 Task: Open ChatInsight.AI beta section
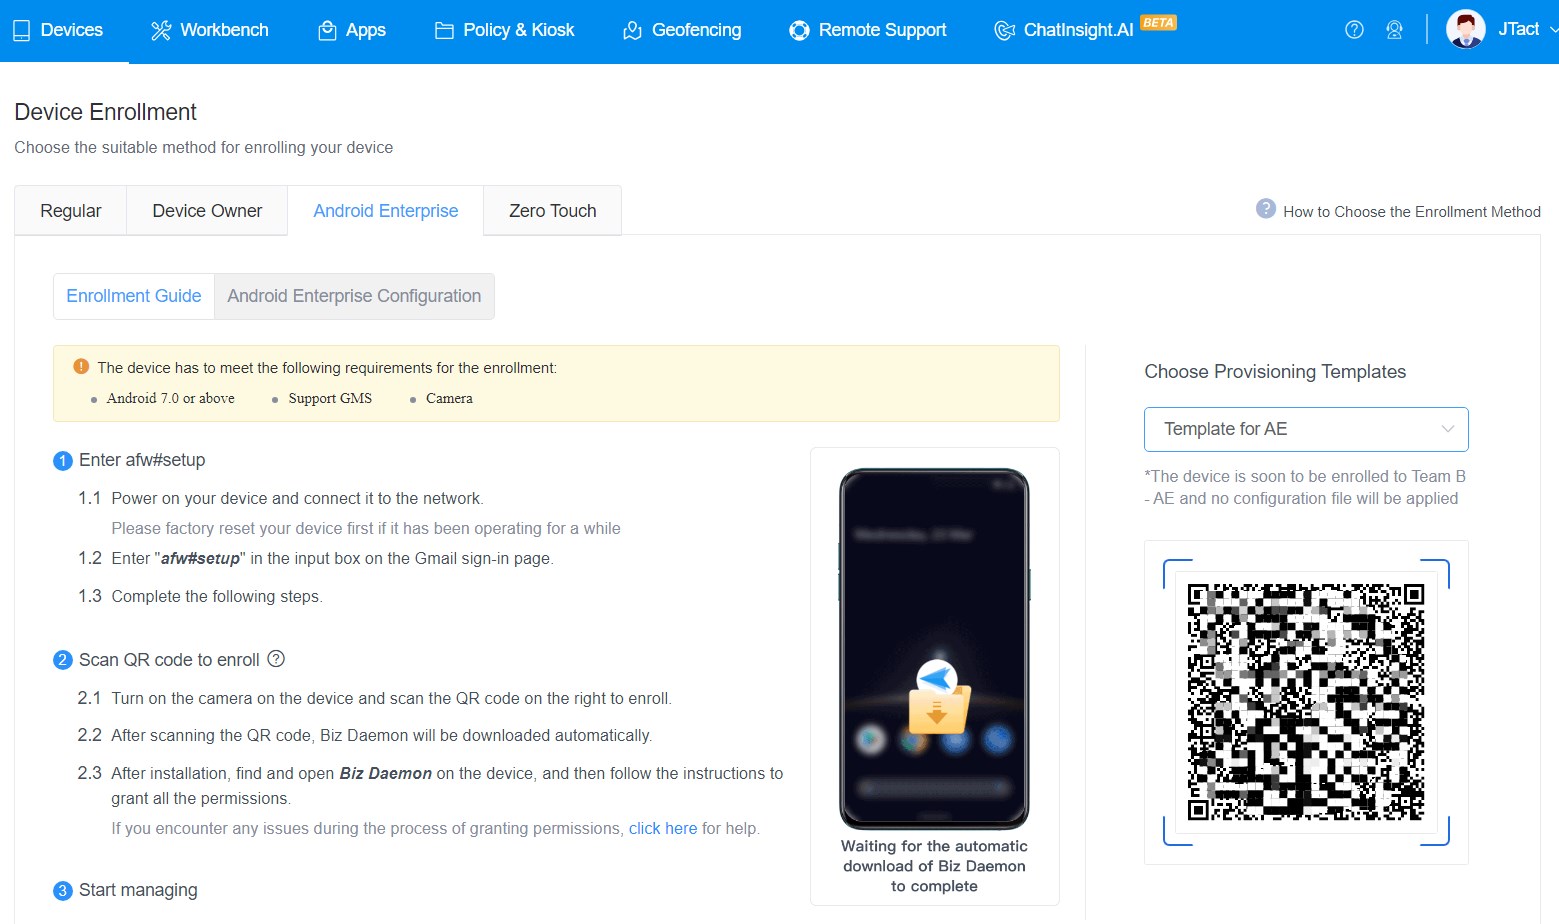[x=1085, y=30]
